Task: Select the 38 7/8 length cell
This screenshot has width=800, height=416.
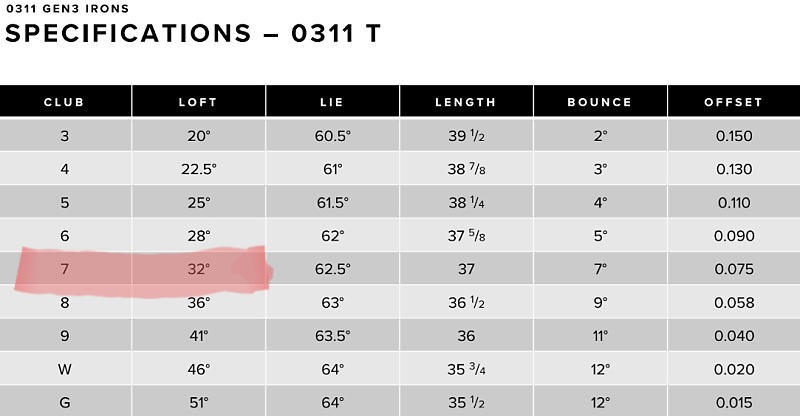Action: [x=465, y=169]
